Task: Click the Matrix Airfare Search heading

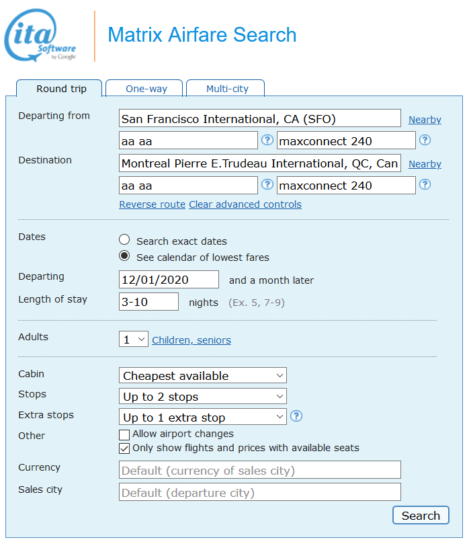Action: pyautogui.click(x=202, y=35)
